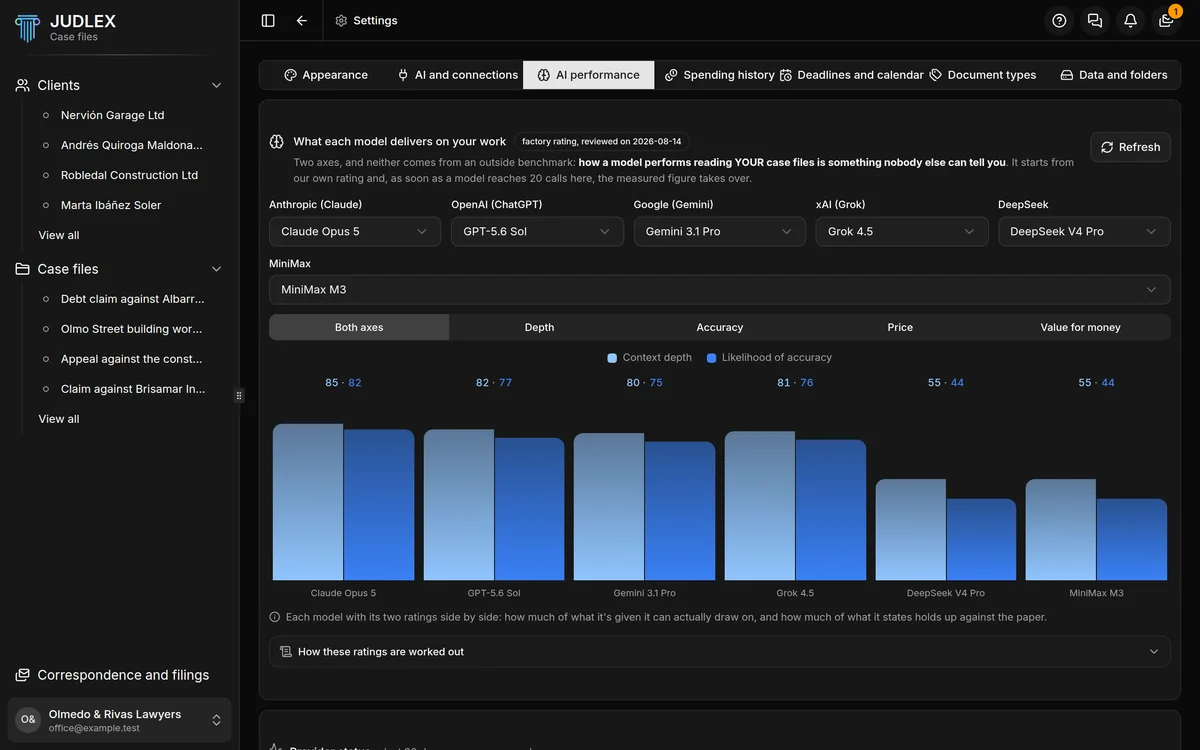
Task: Open the notifications bell icon
Action: pos(1130,20)
